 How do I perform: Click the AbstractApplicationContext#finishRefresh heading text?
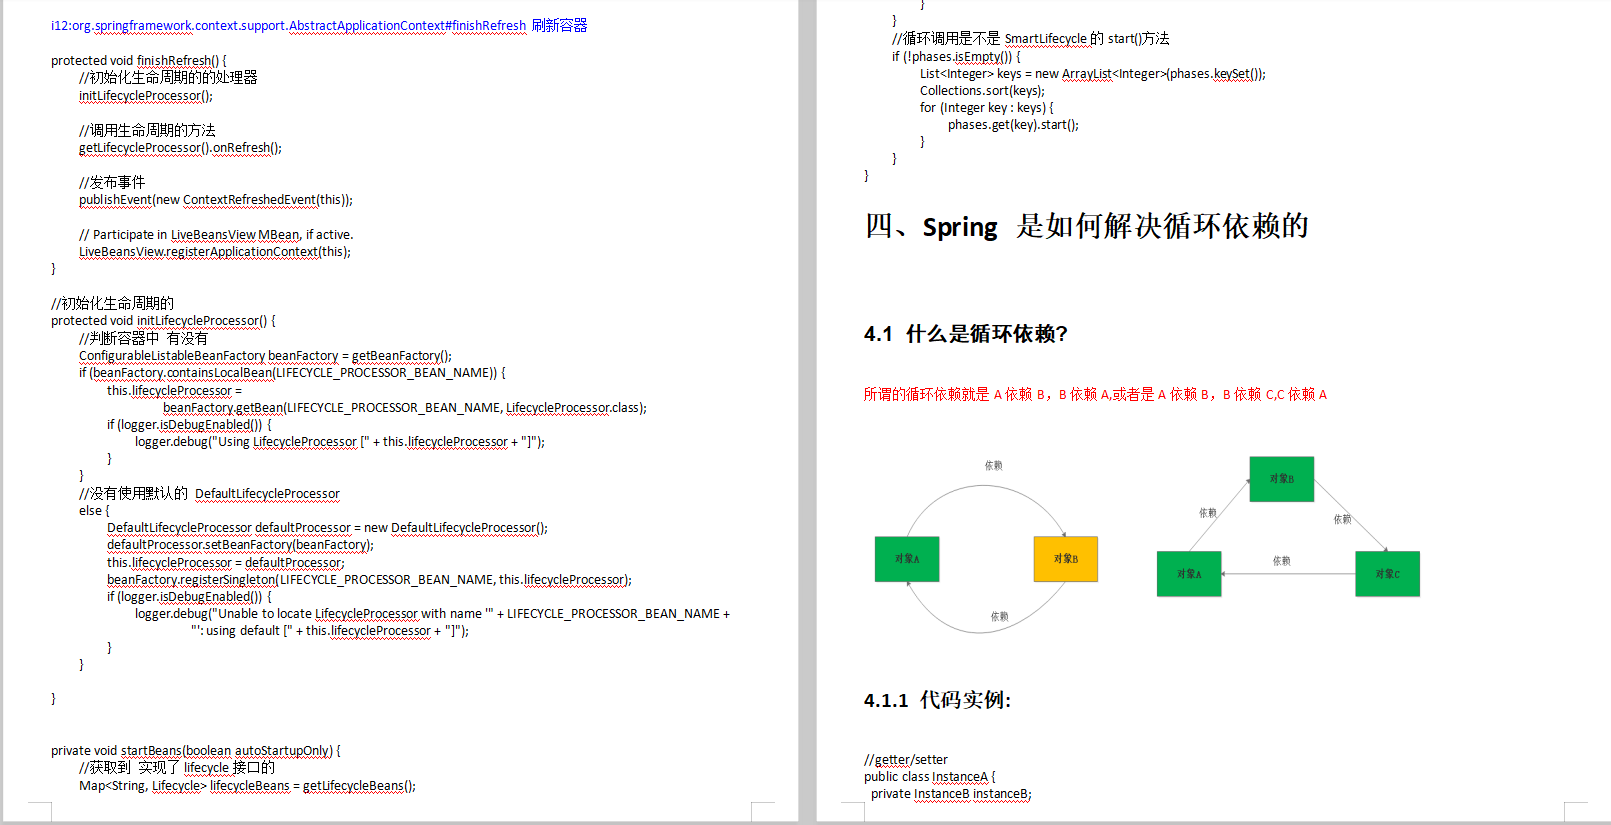tap(319, 25)
